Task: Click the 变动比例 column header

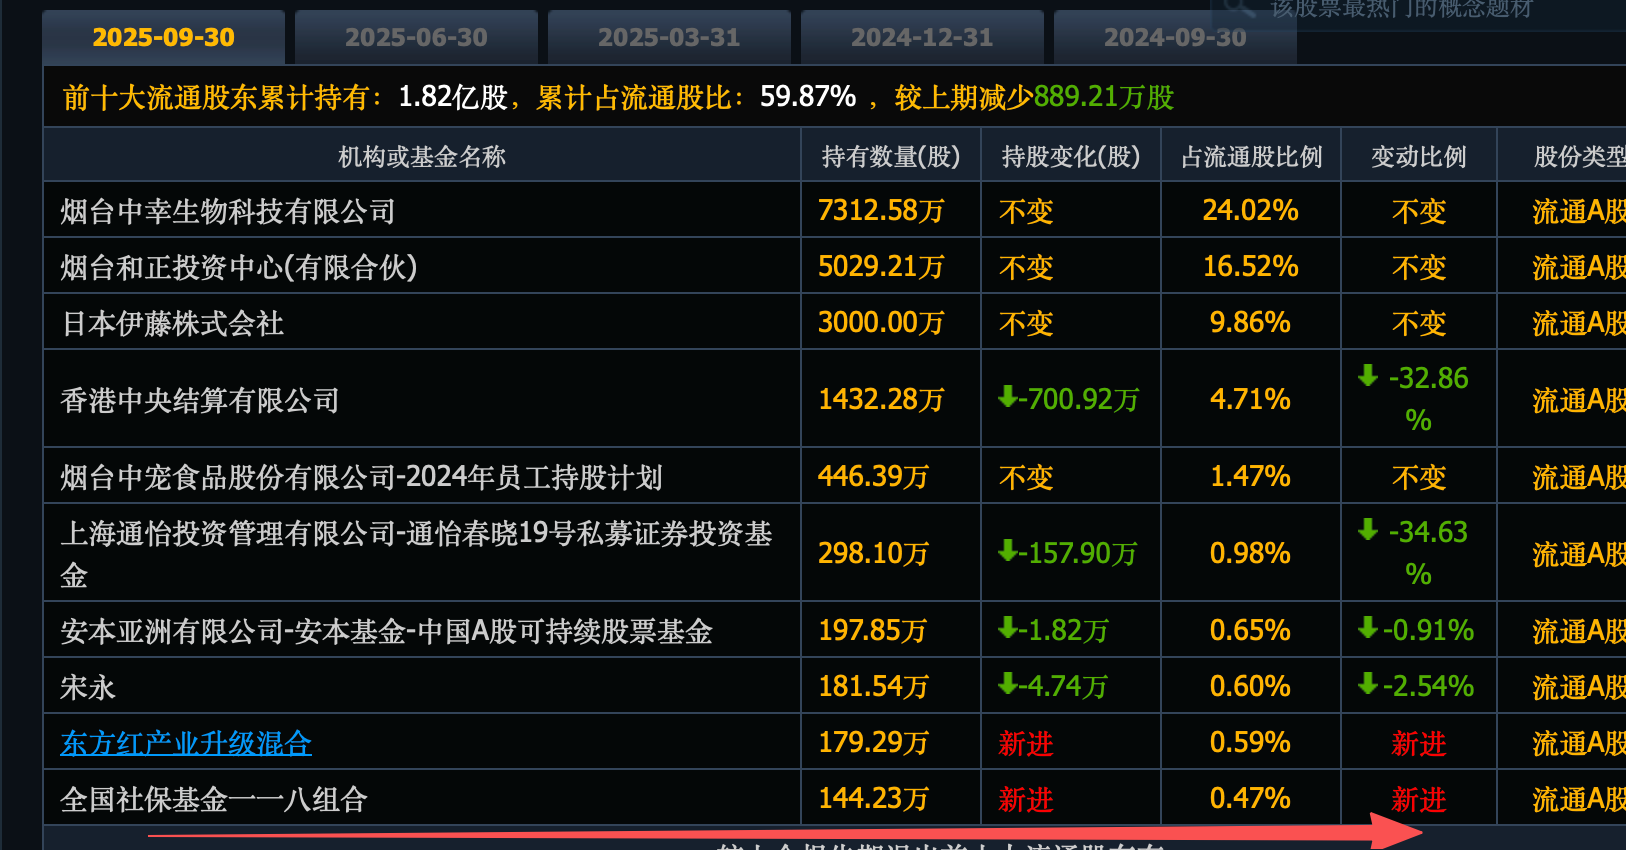Action: 1419,156
